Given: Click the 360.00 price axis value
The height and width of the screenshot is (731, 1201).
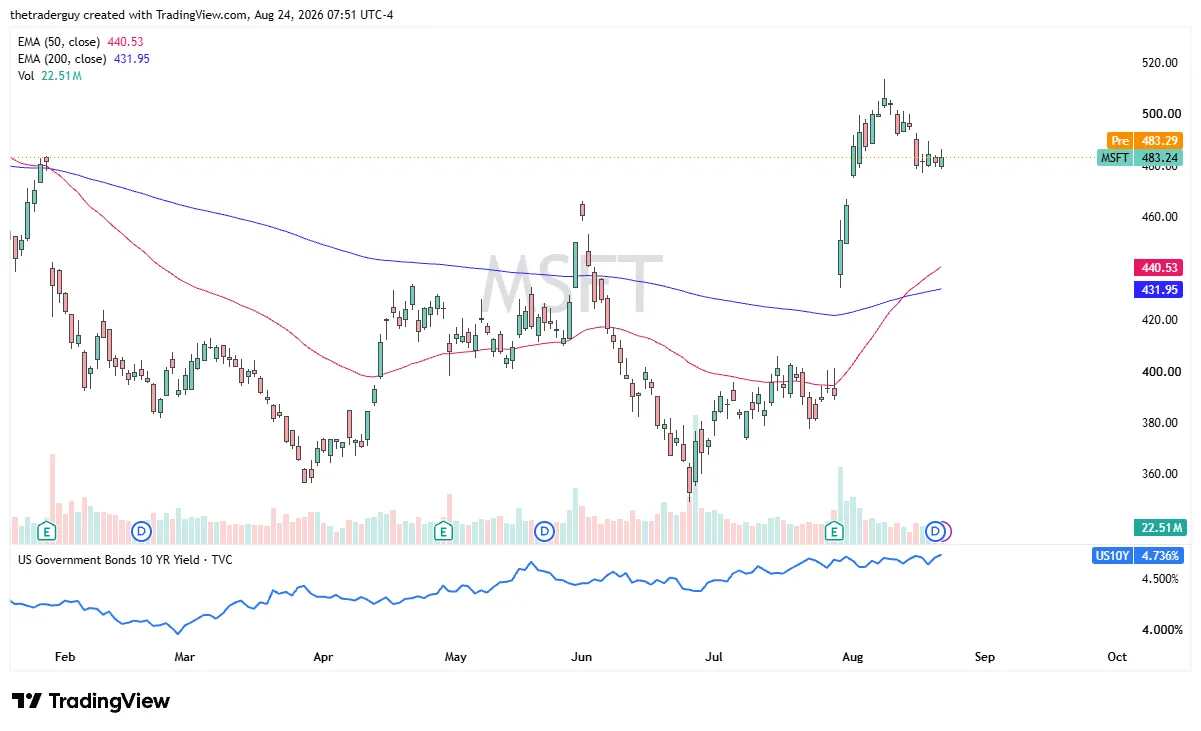Looking at the screenshot, I should pos(1162,475).
